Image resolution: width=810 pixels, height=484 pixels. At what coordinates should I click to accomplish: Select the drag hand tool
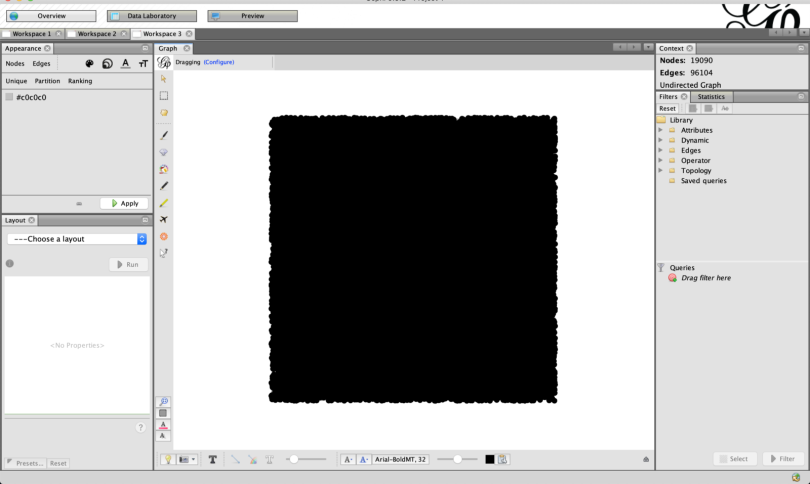164,113
